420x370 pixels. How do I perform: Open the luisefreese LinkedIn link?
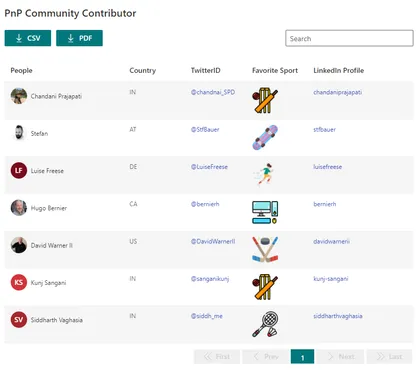(328, 167)
